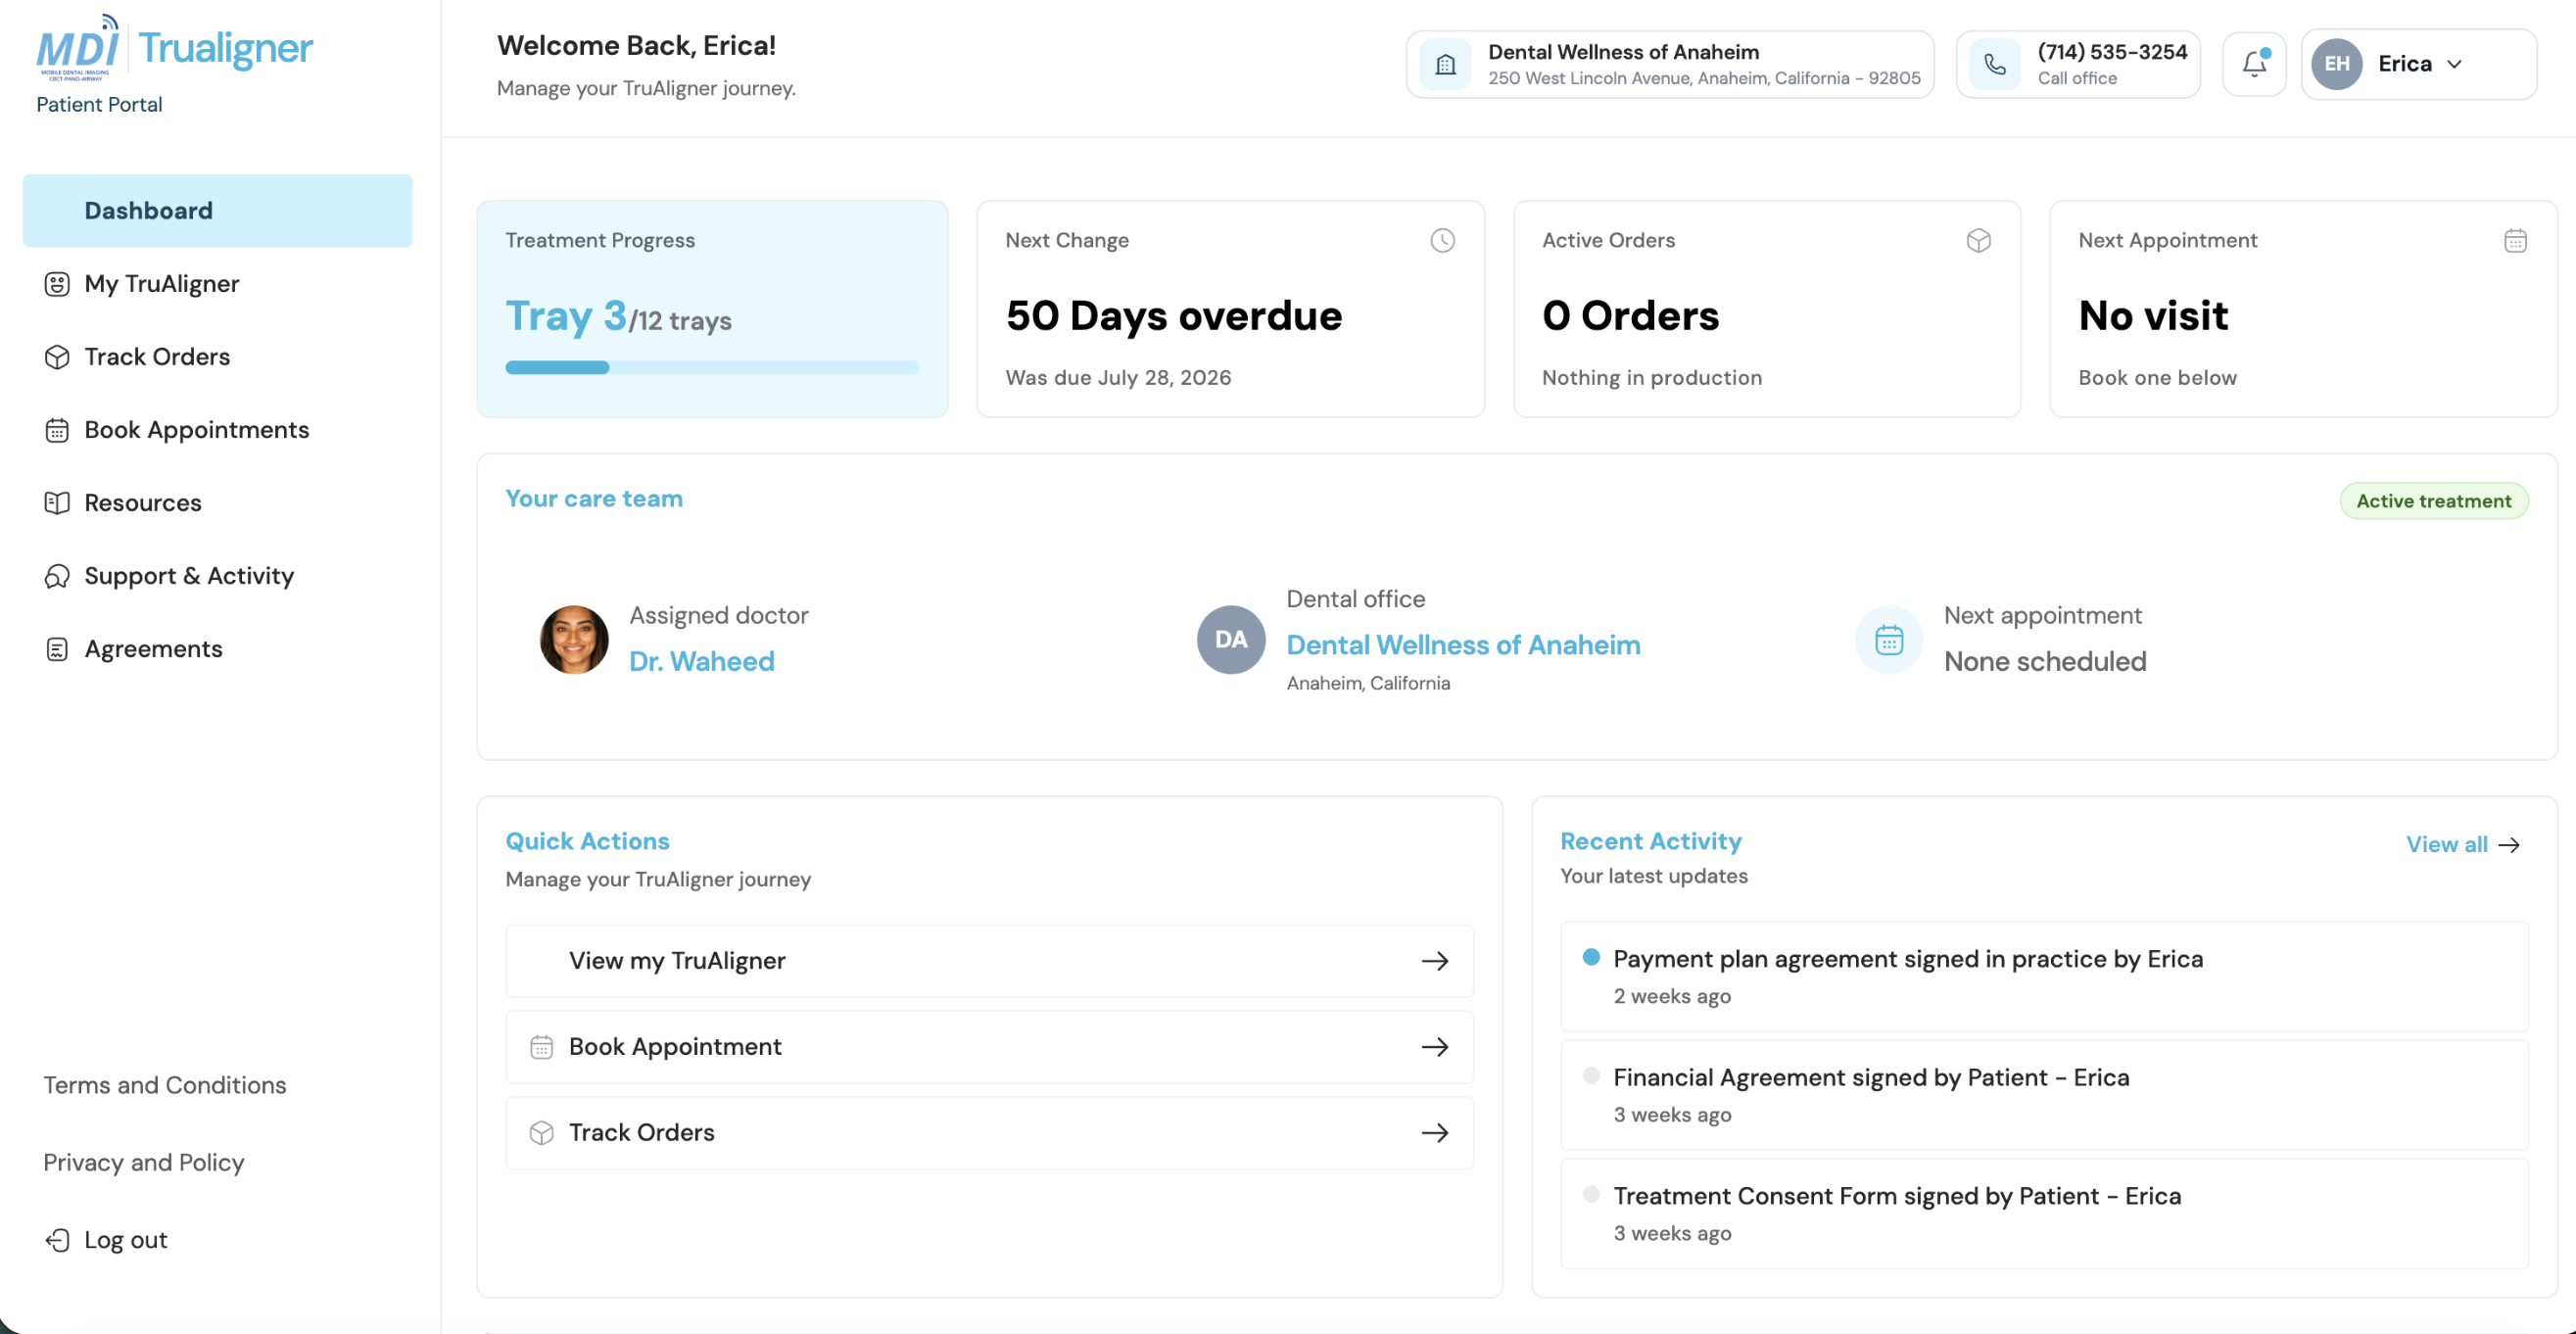Open Dr. Waheed link
This screenshot has width=2576, height=1334.
(x=701, y=661)
